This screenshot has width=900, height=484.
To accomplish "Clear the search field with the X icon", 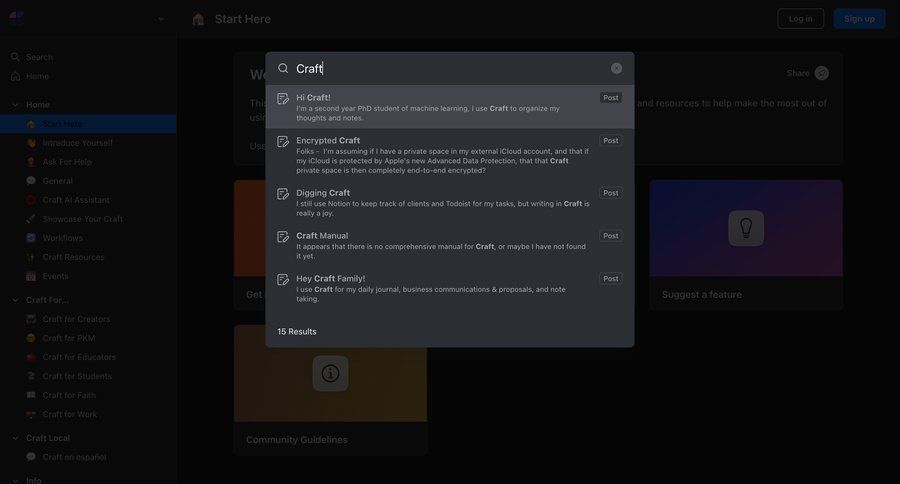I will 616,68.
